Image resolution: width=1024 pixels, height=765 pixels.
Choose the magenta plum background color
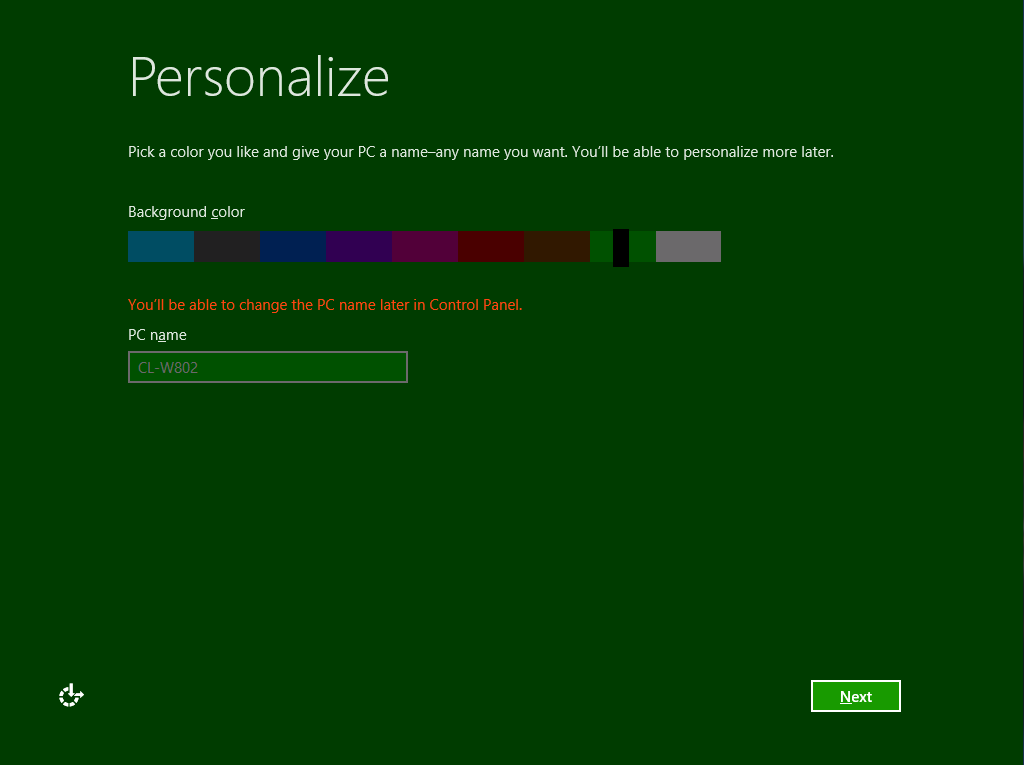point(424,246)
